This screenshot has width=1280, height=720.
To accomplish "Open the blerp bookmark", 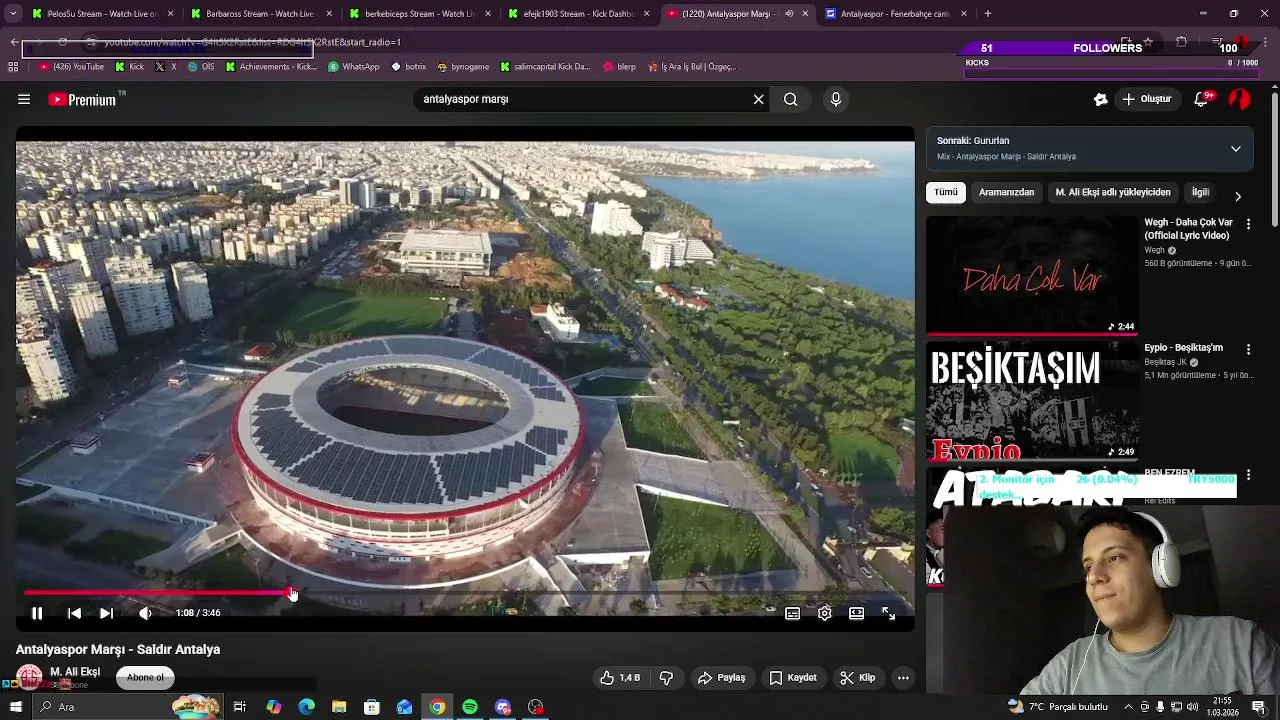I will (620, 67).
